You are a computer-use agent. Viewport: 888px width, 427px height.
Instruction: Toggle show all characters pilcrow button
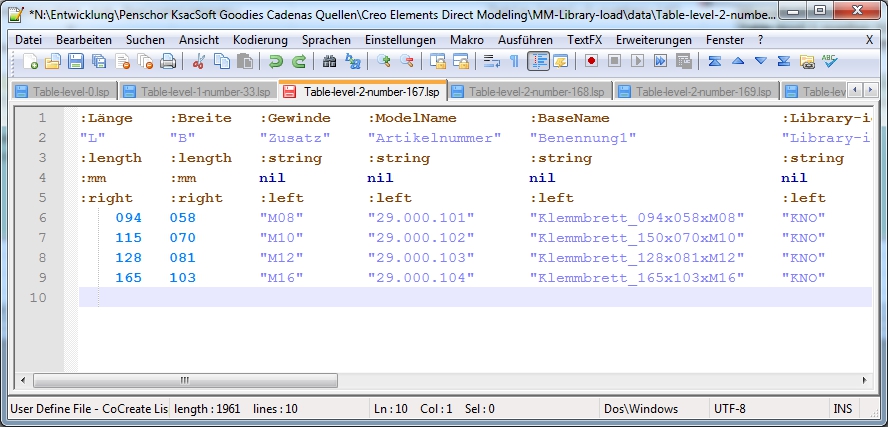coord(514,62)
